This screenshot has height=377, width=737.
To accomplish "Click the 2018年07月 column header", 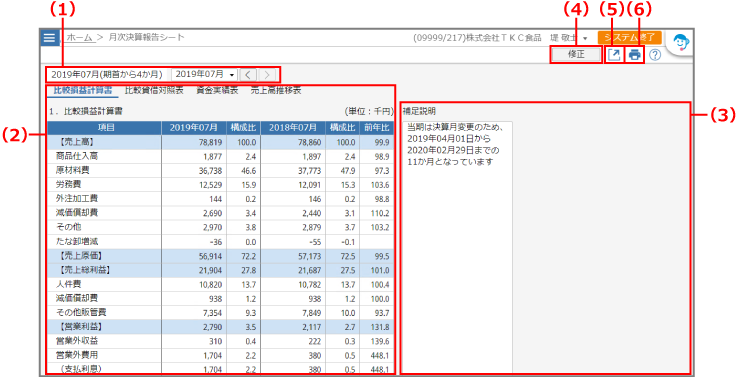I will click(x=293, y=128).
